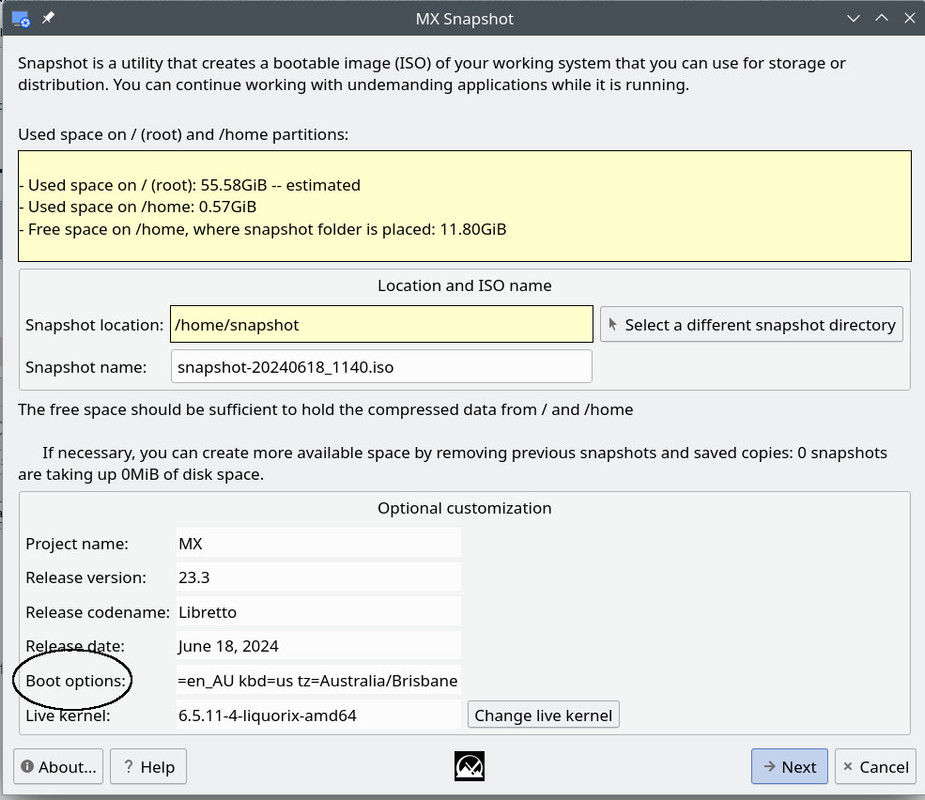Click the Snapshot location label
The image size is (925, 800).
(x=94, y=324)
